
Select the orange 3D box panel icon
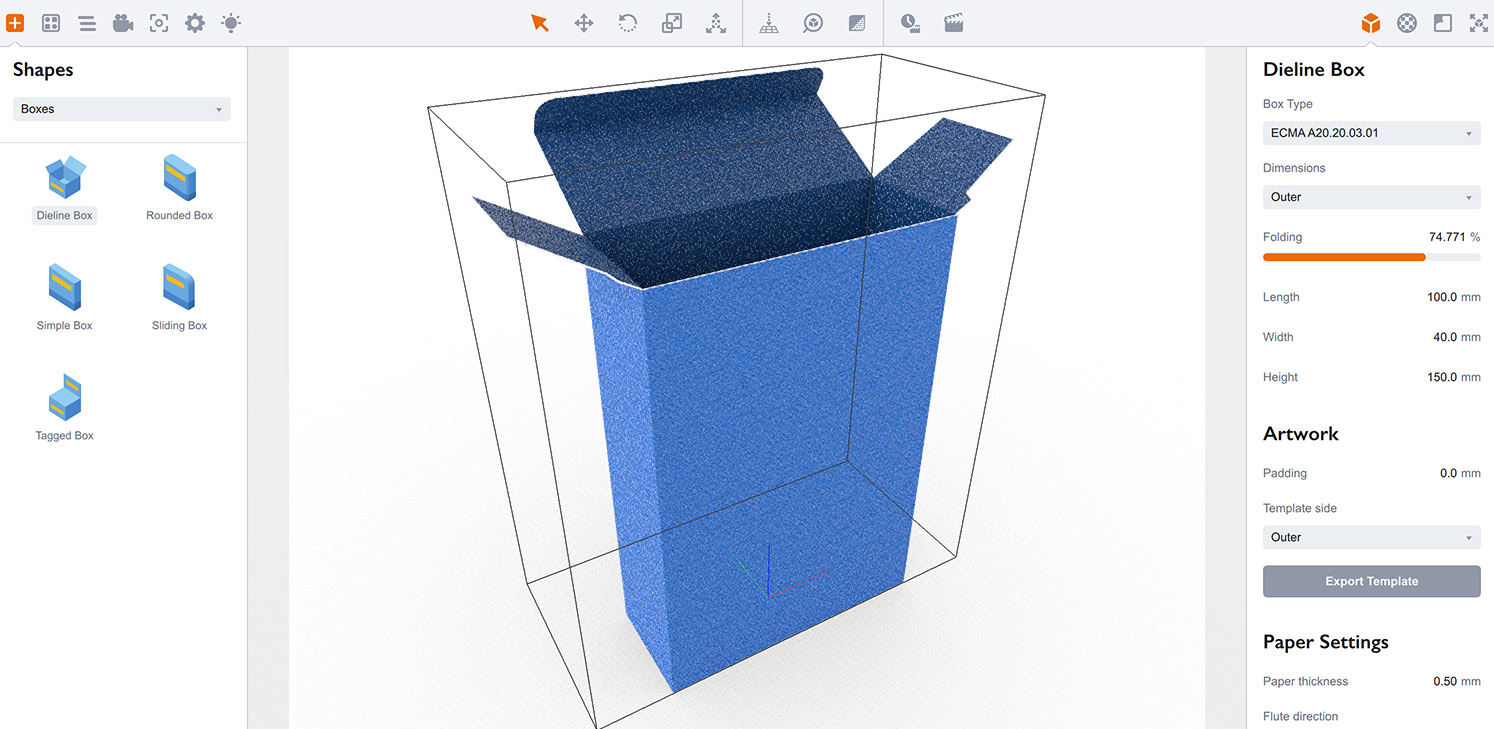1370,22
